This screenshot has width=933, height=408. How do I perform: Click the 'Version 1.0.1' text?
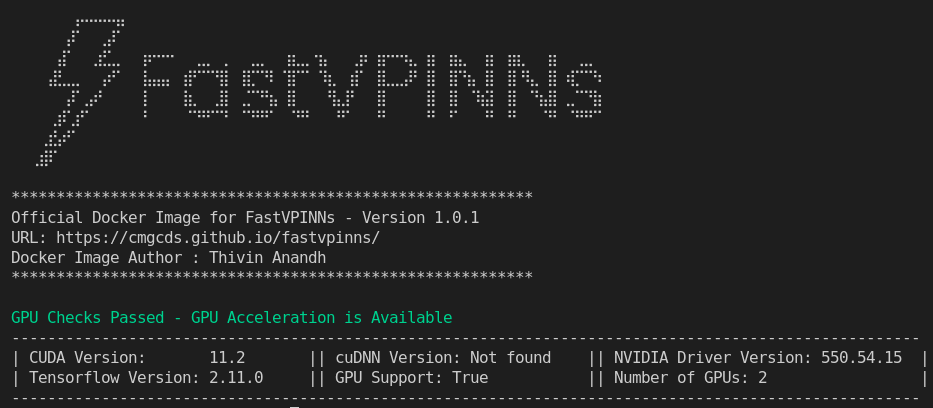click(421, 218)
